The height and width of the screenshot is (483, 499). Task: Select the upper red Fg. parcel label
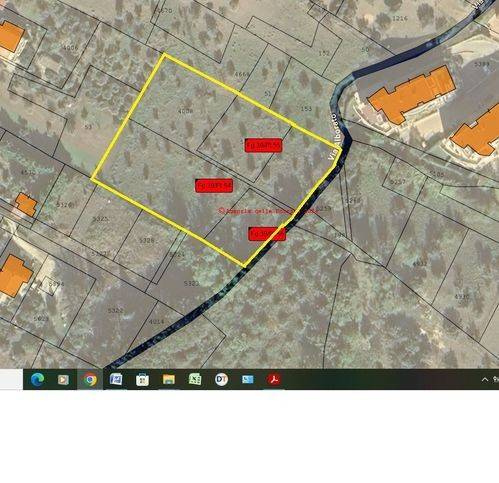(x=263, y=145)
